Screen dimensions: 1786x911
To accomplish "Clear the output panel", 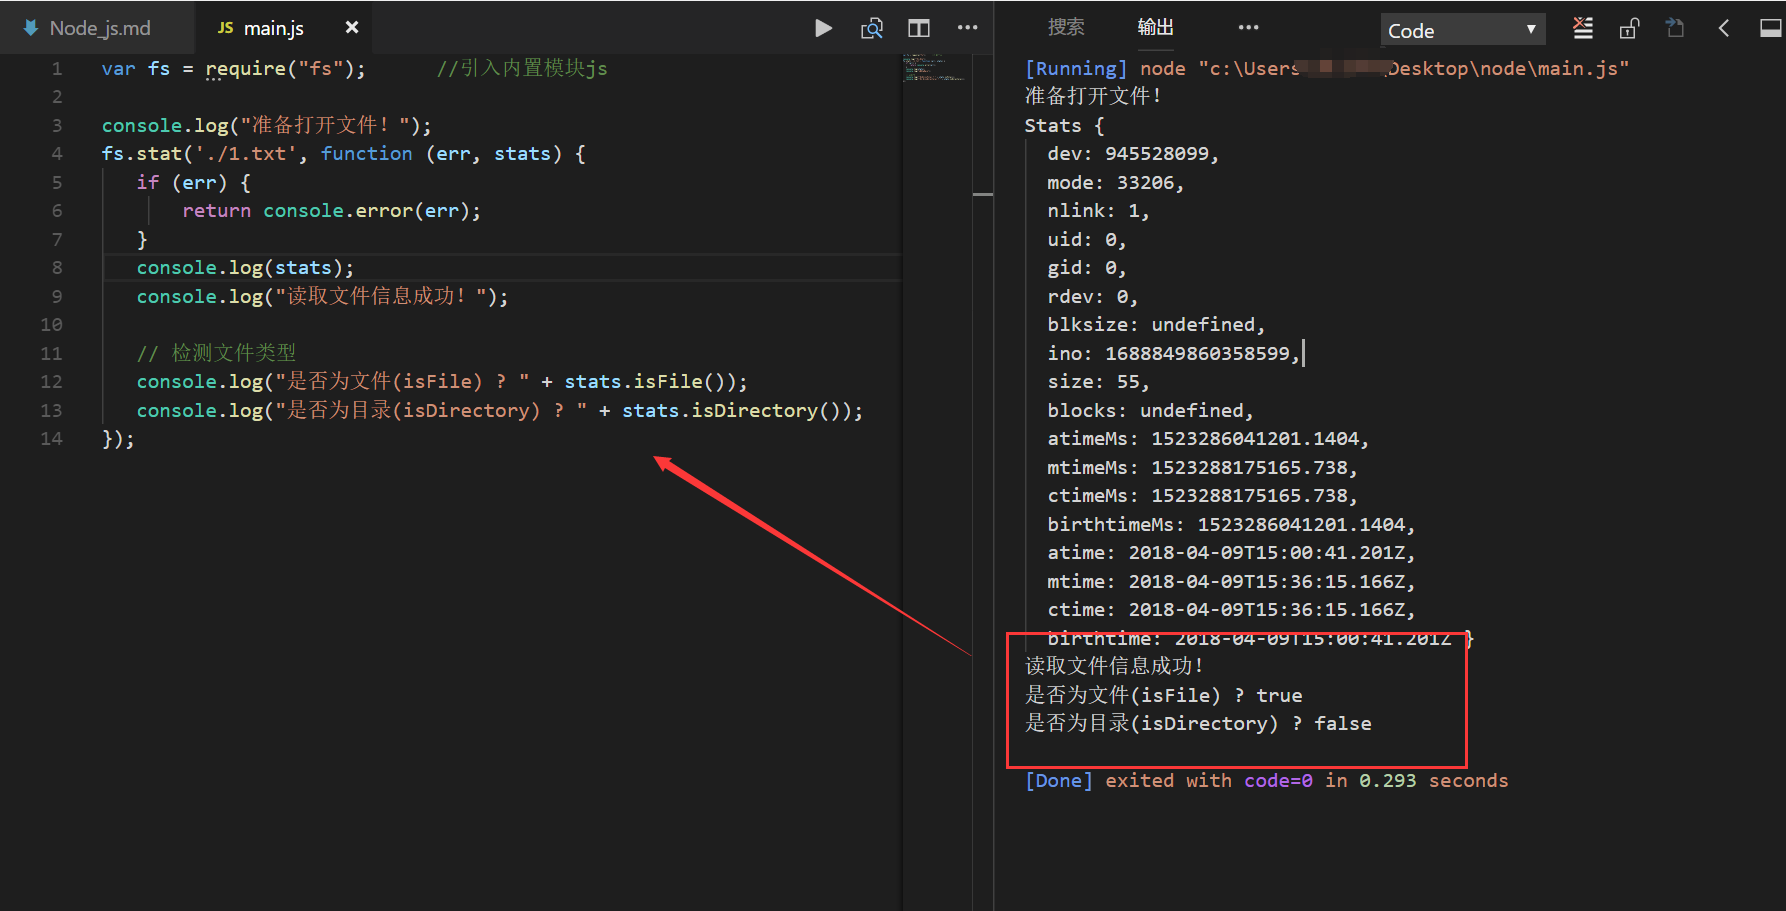I will tap(1583, 28).
